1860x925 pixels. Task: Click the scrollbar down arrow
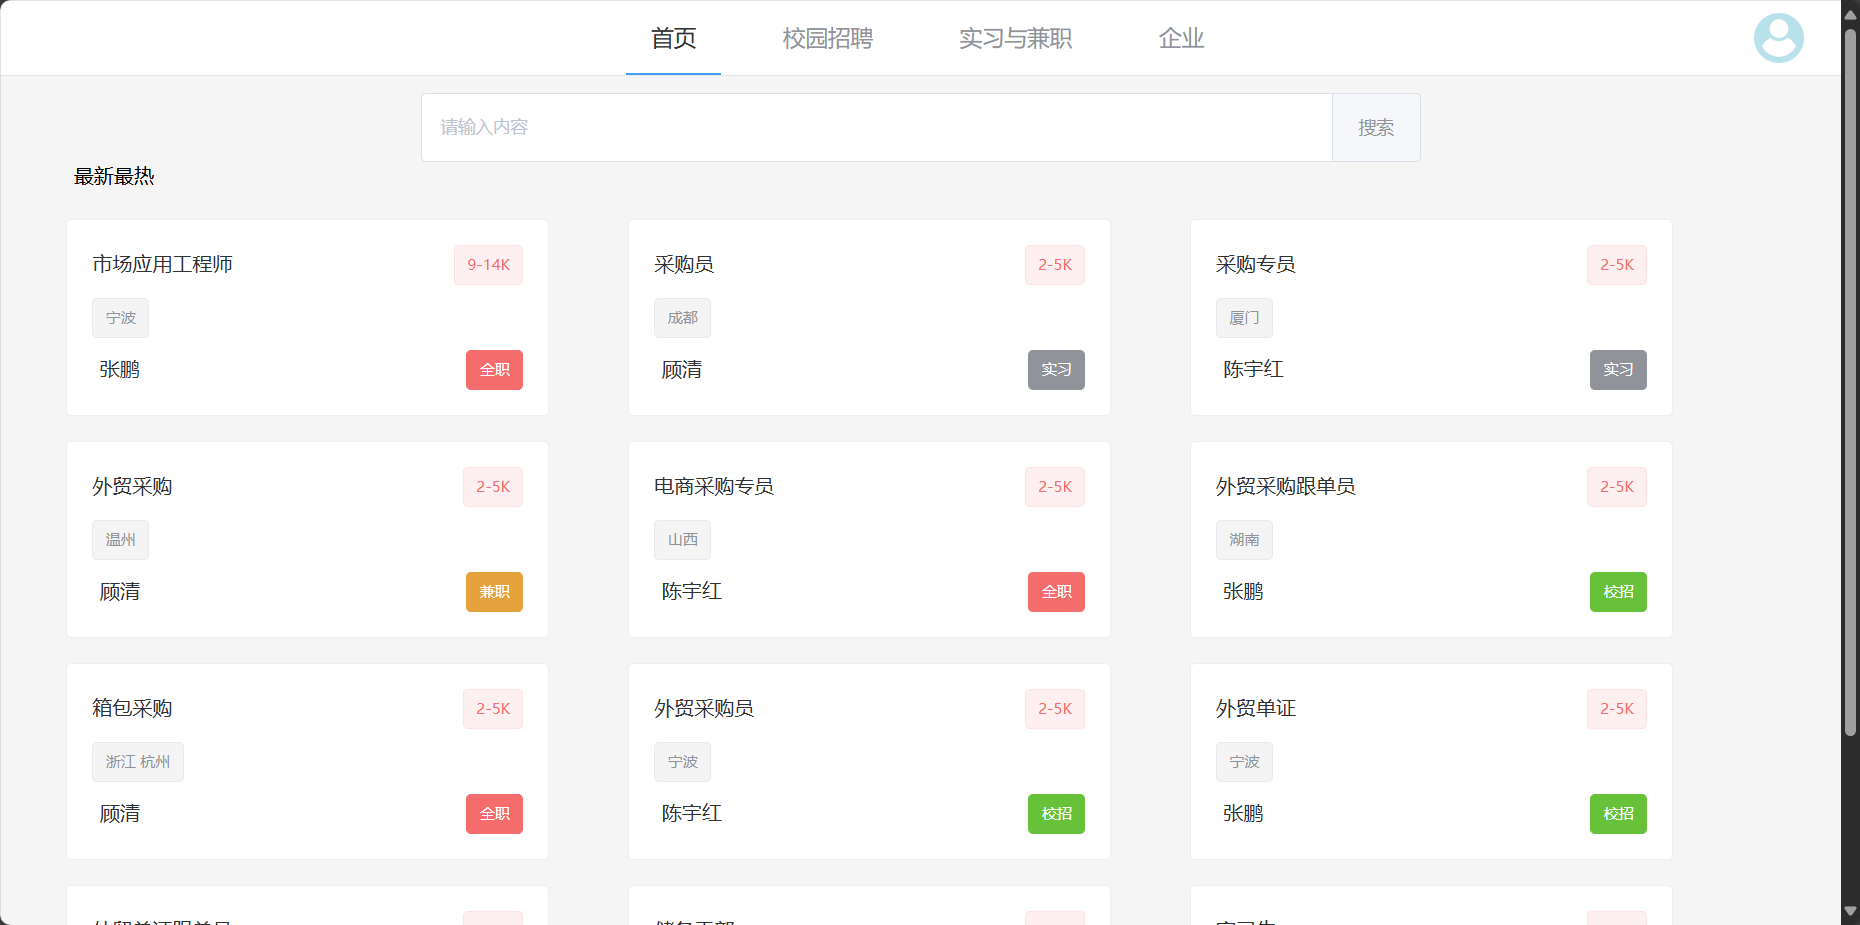pos(1850,912)
